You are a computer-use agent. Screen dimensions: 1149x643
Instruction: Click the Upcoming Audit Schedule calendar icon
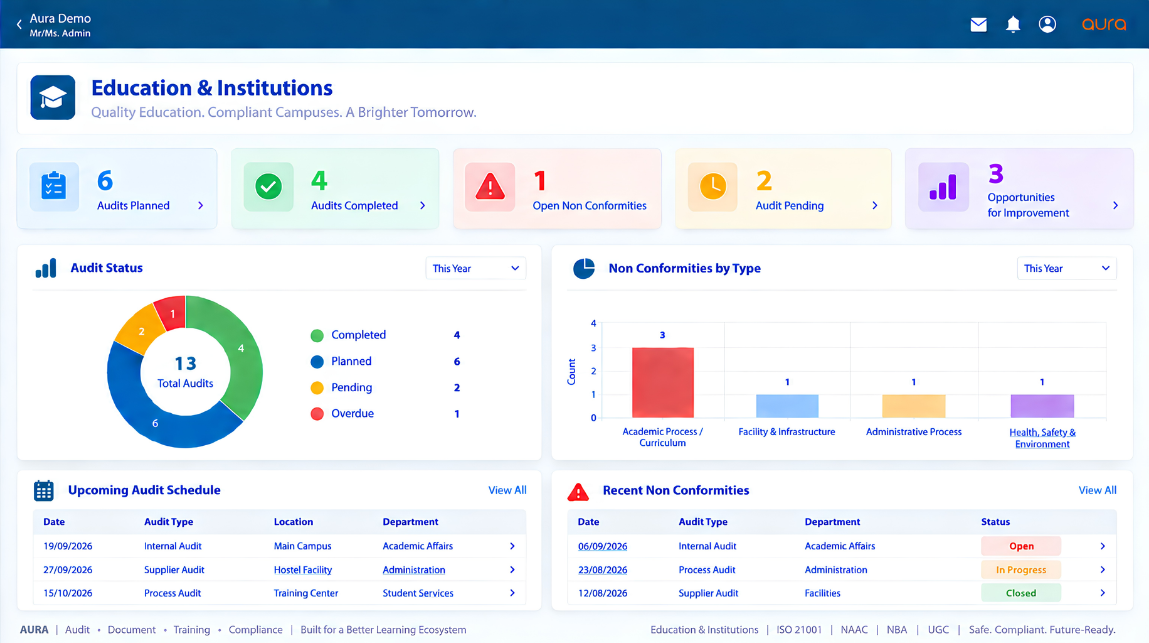pos(43,490)
